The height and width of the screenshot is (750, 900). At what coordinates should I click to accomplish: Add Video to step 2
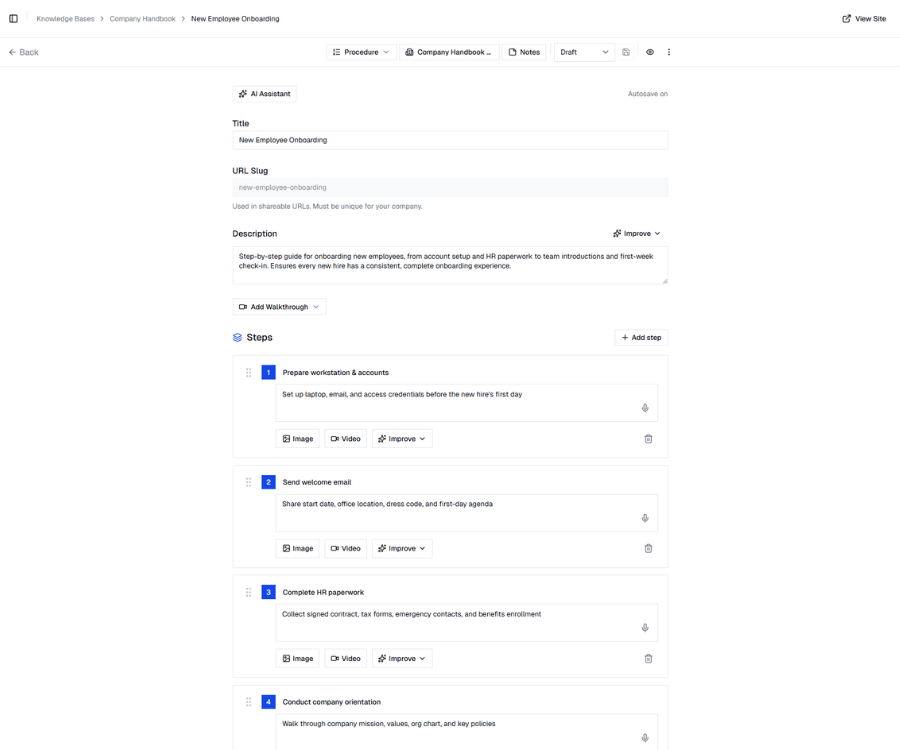pyautogui.click(x=346, y=548)
